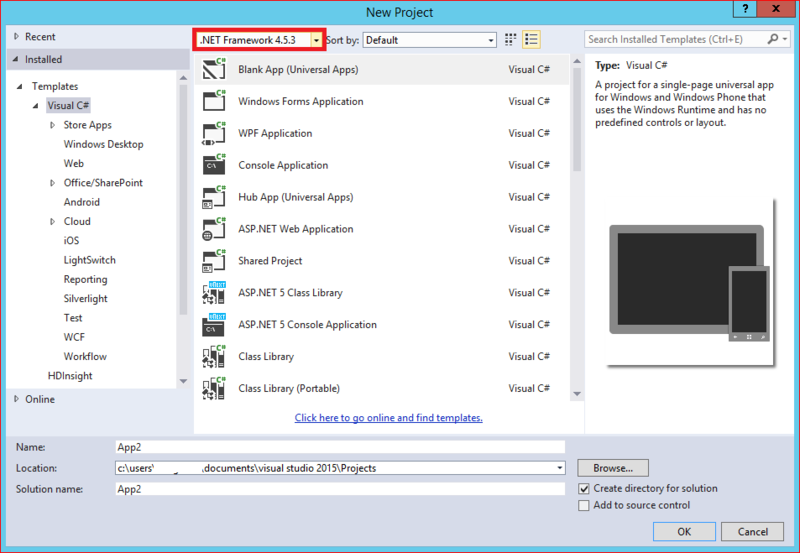Click the ASP.NET 5 Console Application icon

click(x=214, y=324)
